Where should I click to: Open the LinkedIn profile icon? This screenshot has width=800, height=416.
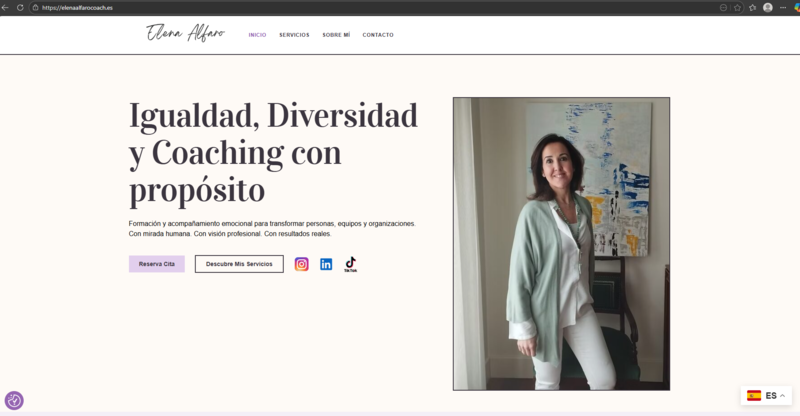(x=326, y=264)
